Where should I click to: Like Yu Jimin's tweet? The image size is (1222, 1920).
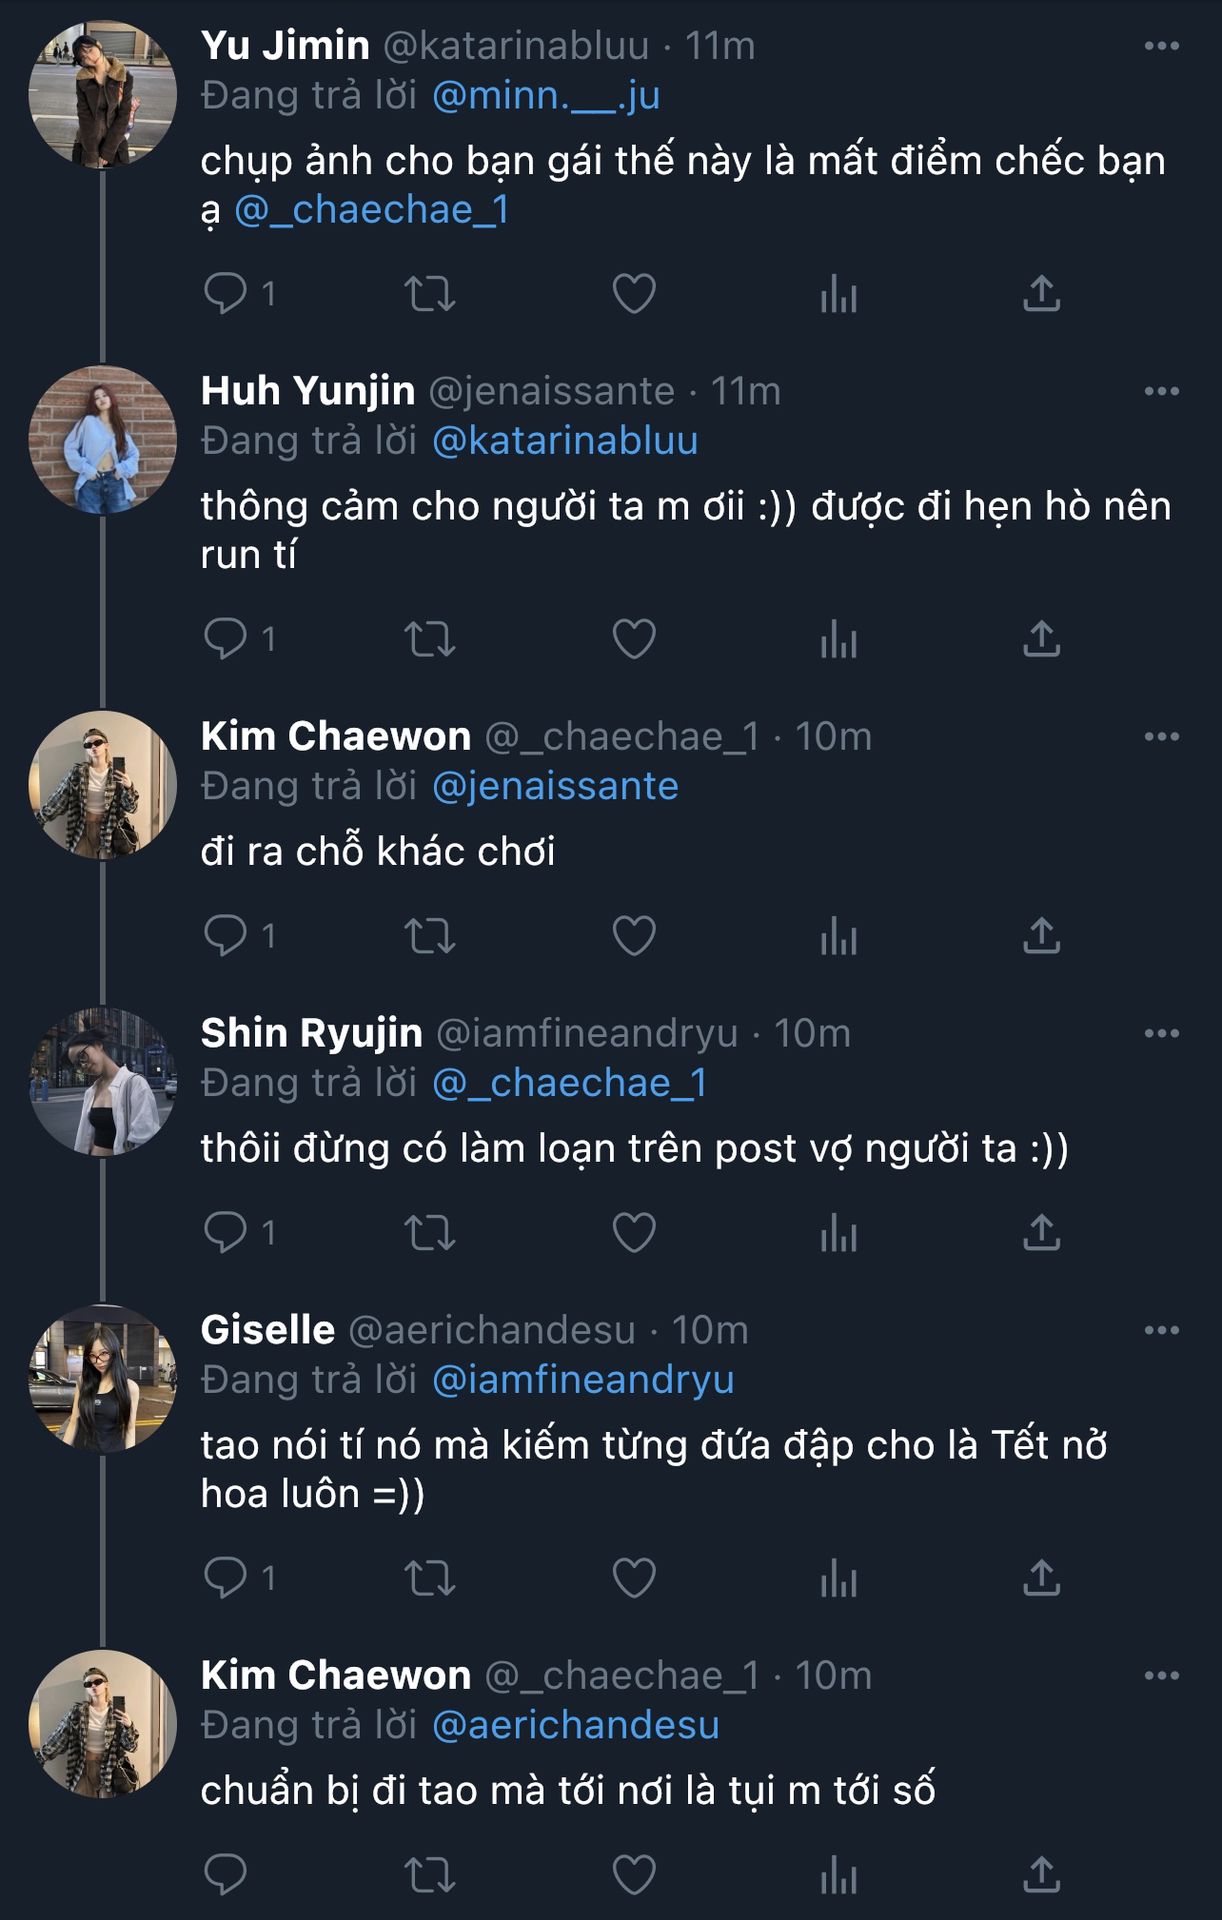coord(634,293)
